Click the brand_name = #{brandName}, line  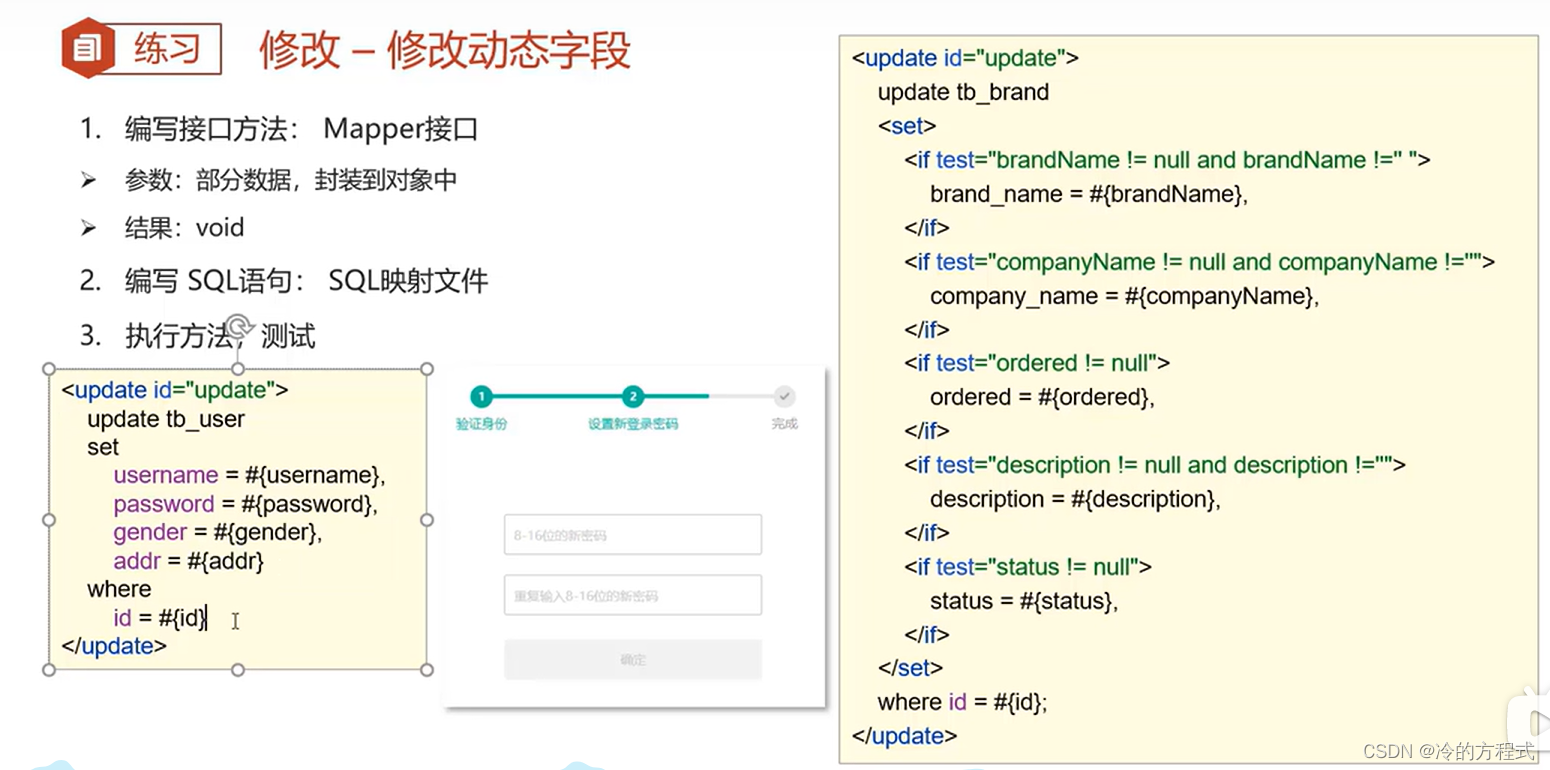1089,195
